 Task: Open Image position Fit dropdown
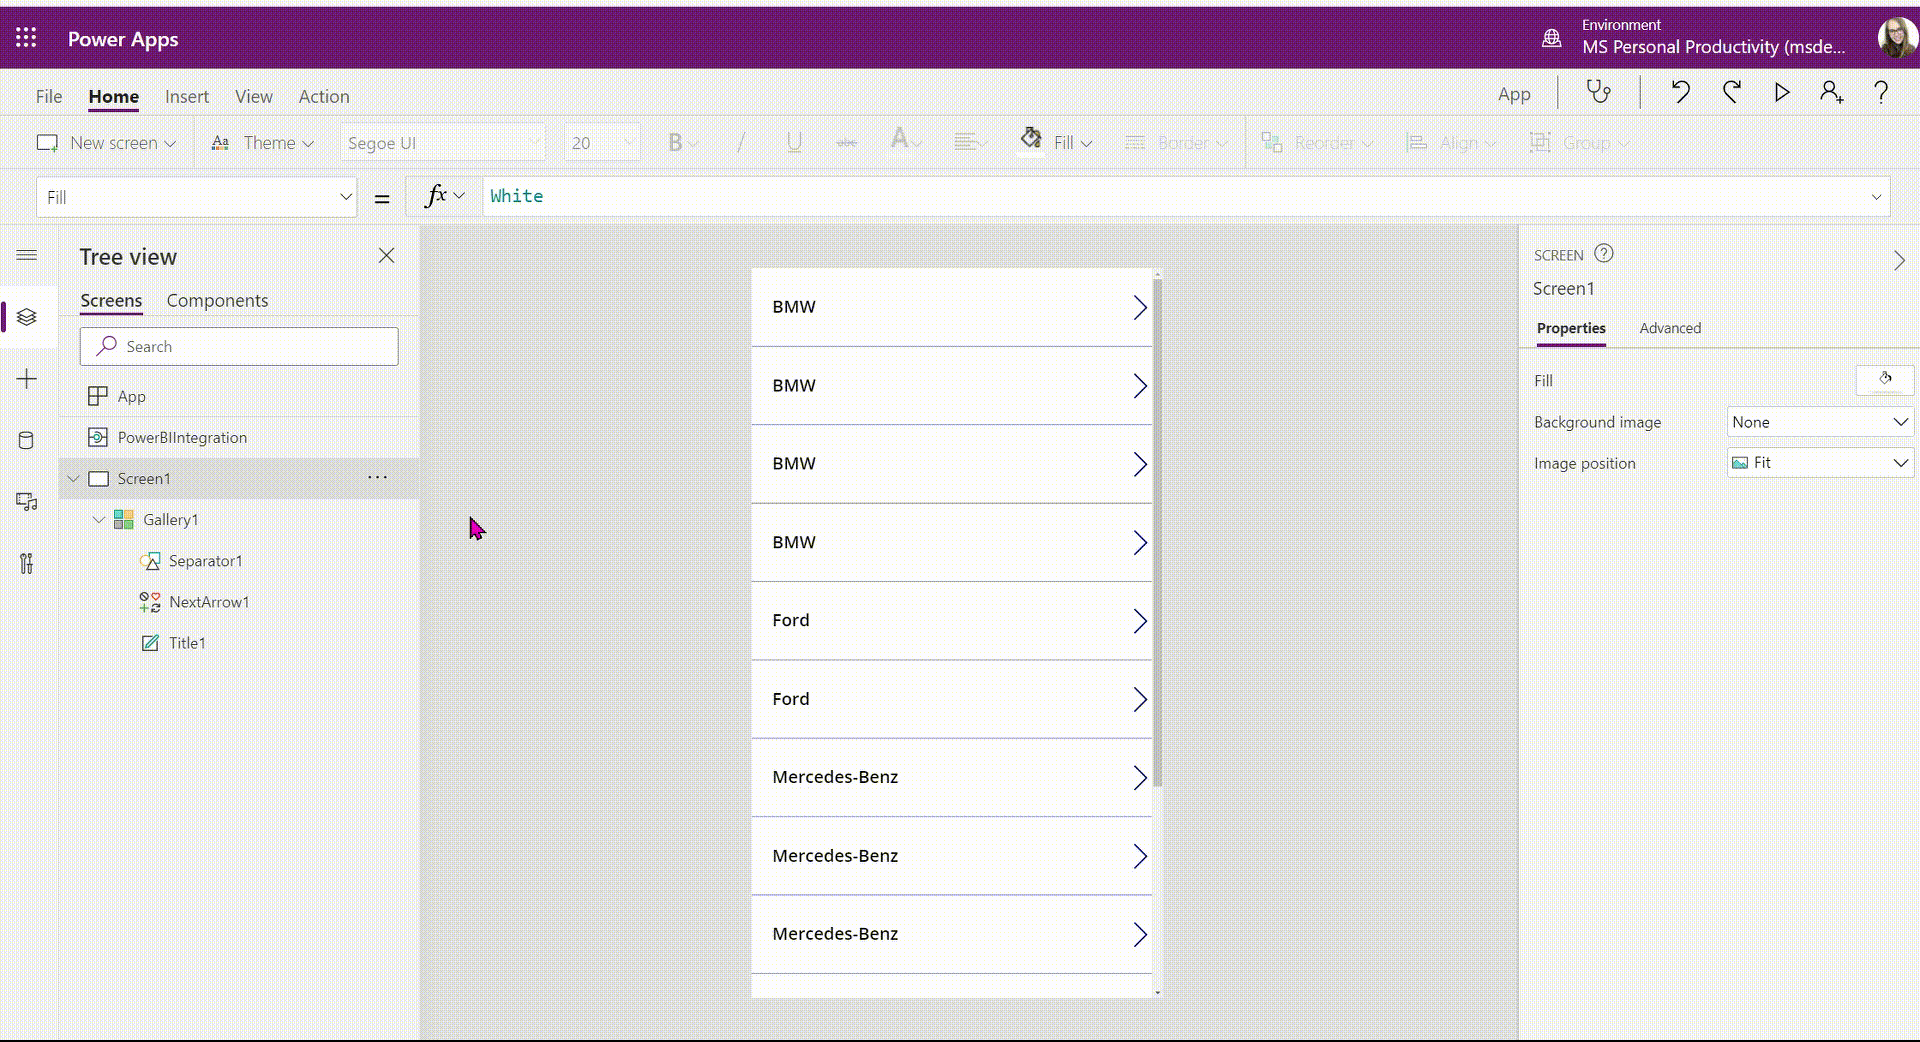[1820, 463]
